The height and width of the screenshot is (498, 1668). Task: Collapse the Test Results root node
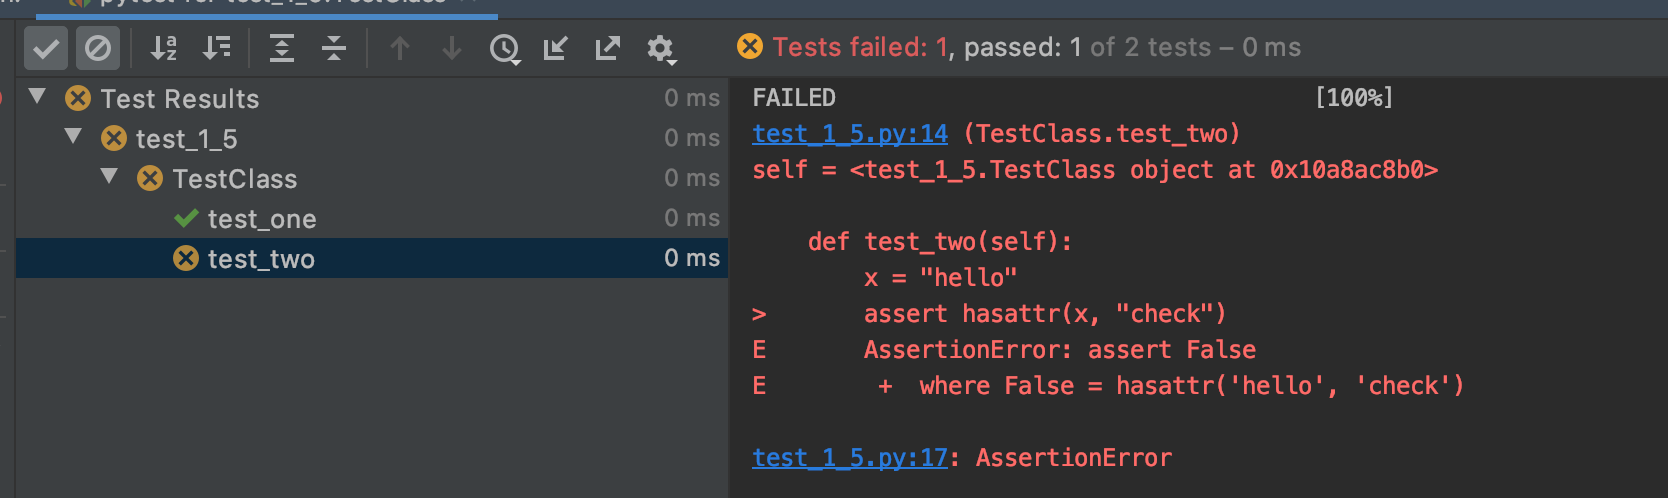38,97
